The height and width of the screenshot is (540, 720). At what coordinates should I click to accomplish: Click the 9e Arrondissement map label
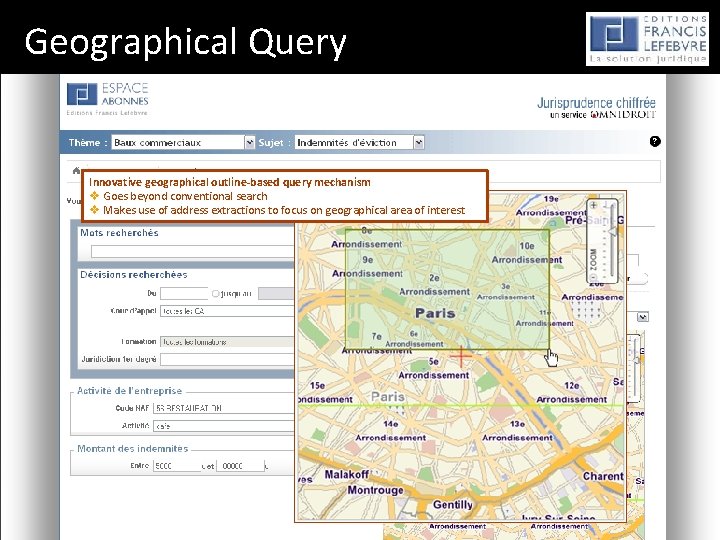click(367, 267)
